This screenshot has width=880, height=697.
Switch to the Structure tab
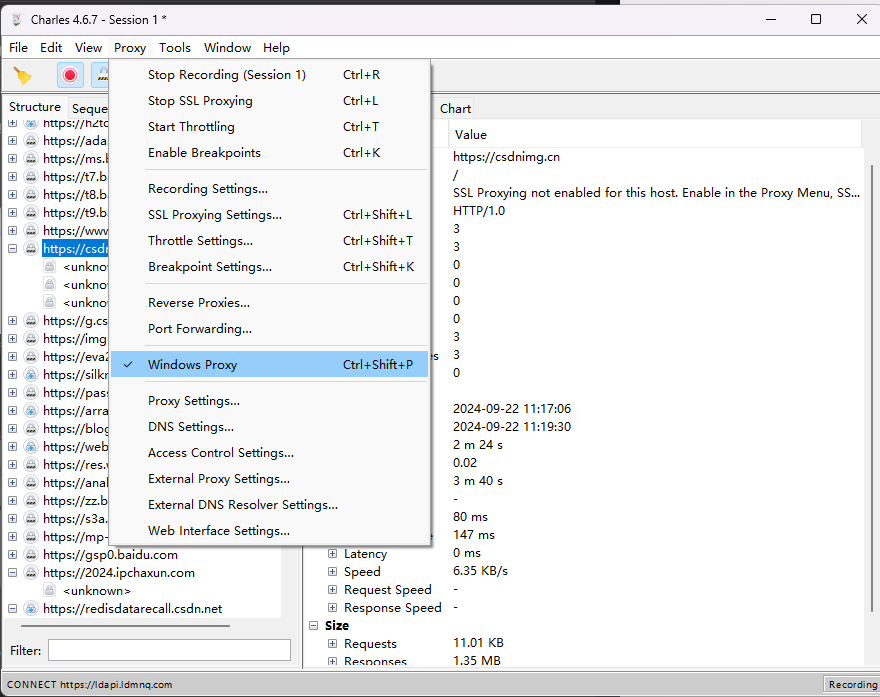coord(35,107)
